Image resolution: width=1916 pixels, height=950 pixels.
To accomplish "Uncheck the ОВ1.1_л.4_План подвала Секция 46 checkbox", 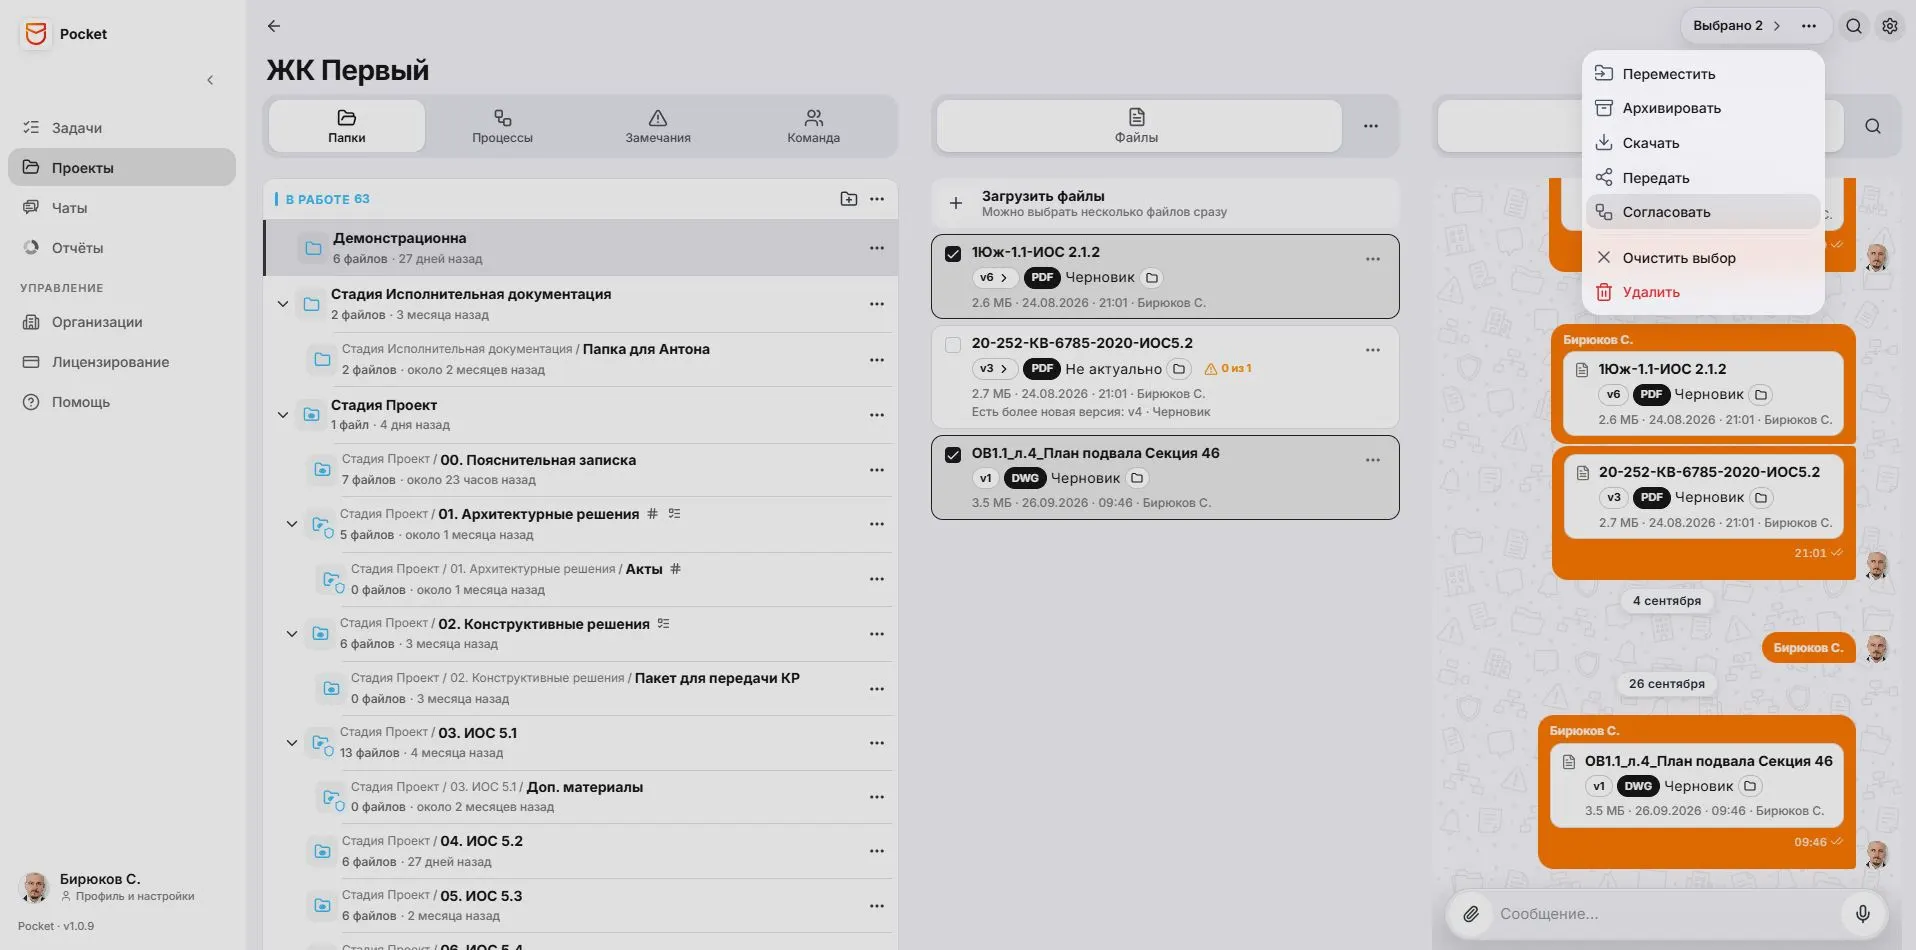I will click(x=953, y=454).
